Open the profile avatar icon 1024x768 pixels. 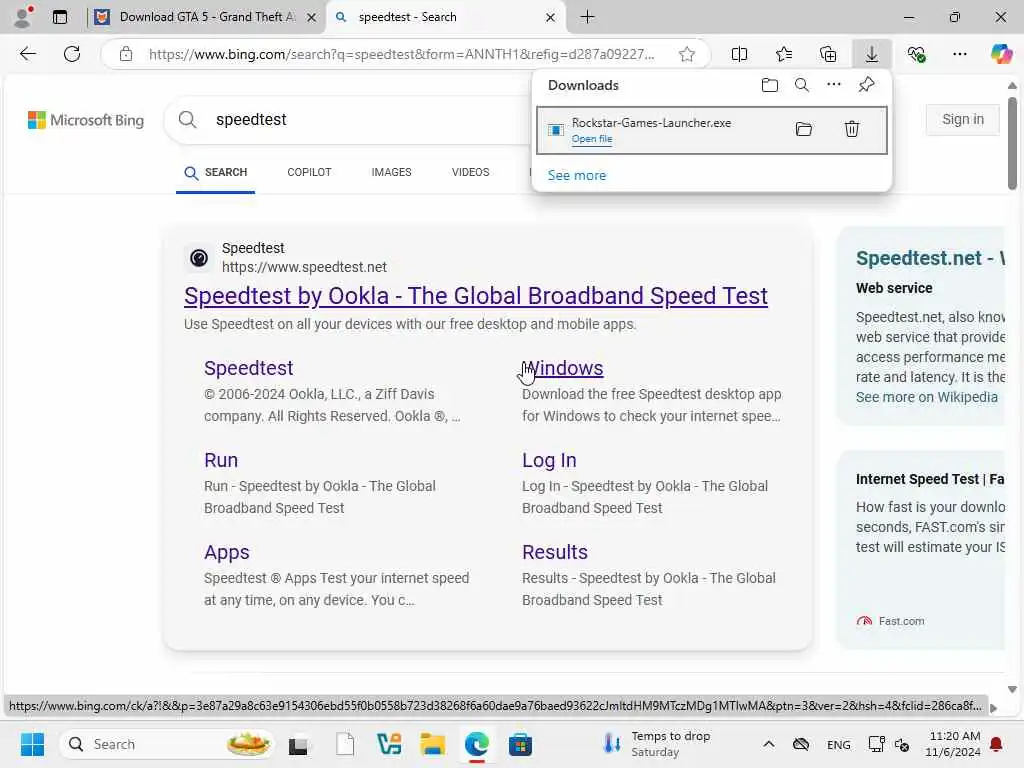click(x=24, y=17)
